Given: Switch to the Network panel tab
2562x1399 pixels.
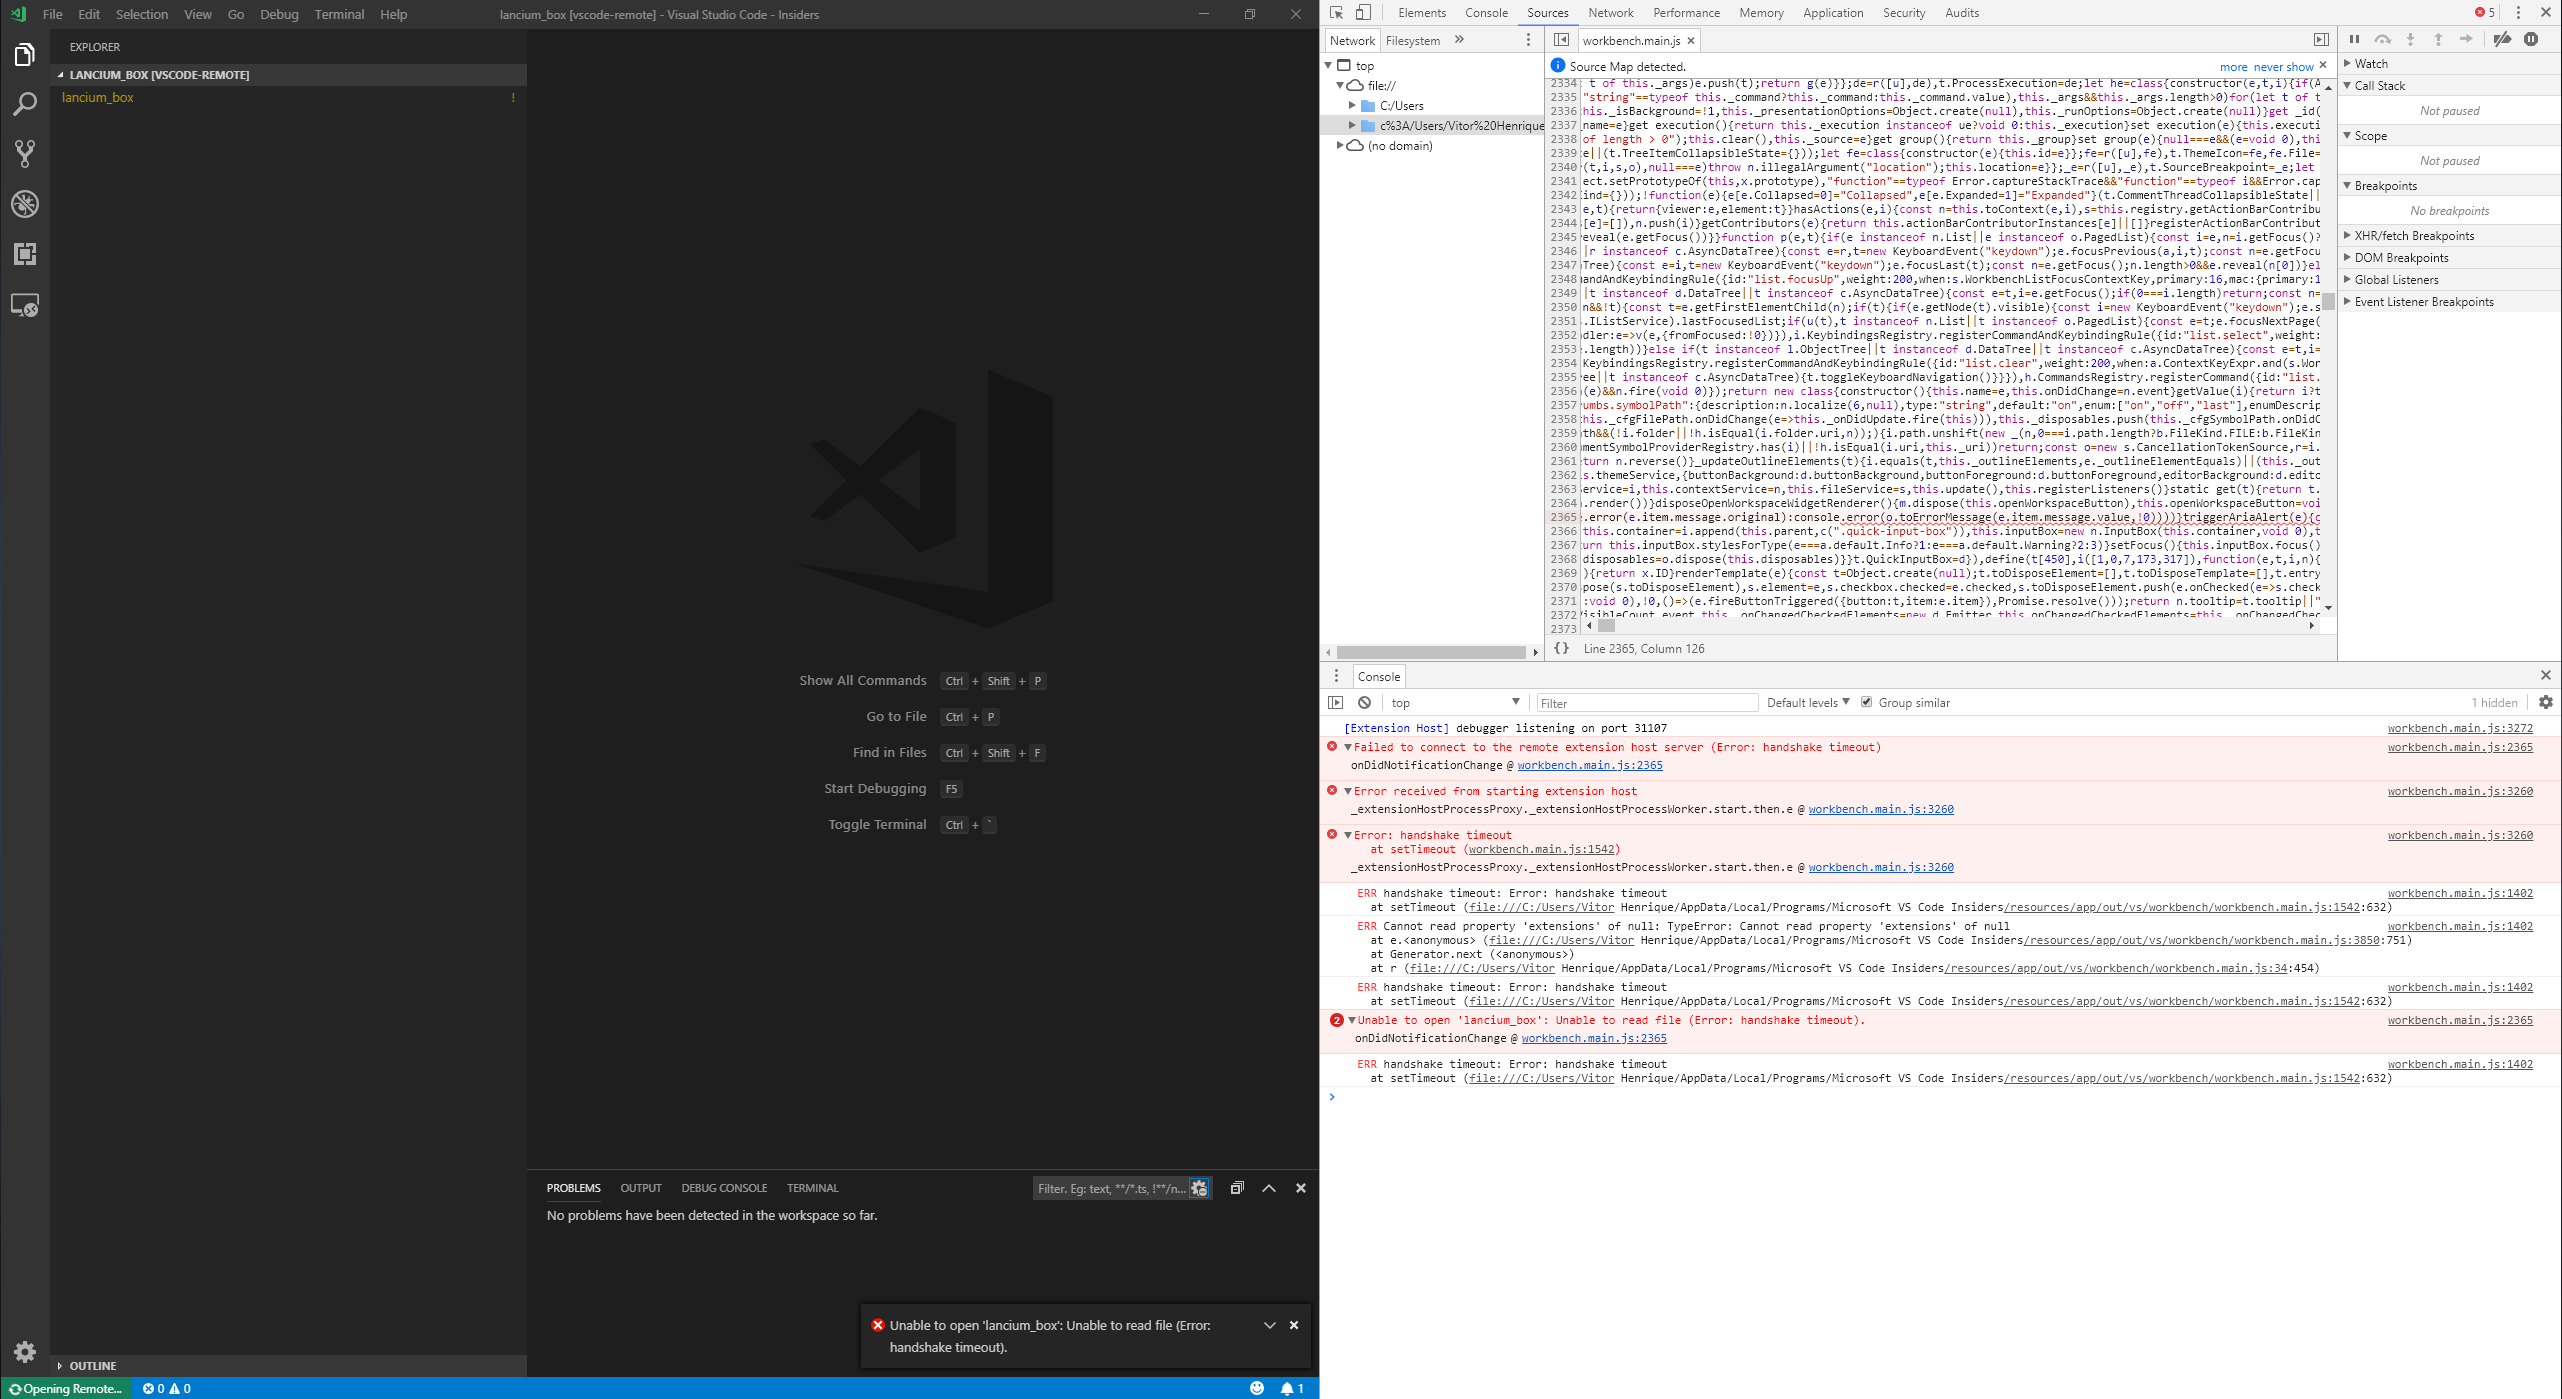Looking at the screenshot, I should (x=1611, y=13).
